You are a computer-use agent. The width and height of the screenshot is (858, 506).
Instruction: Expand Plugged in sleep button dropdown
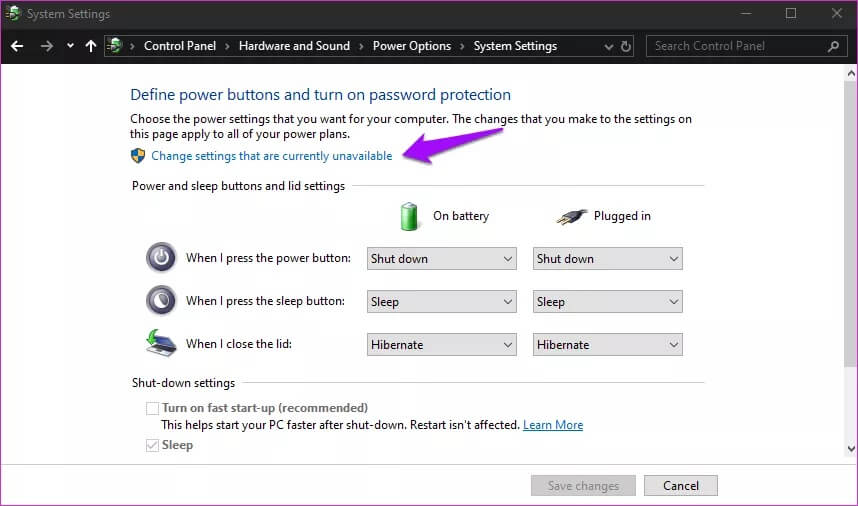point(607,302)
